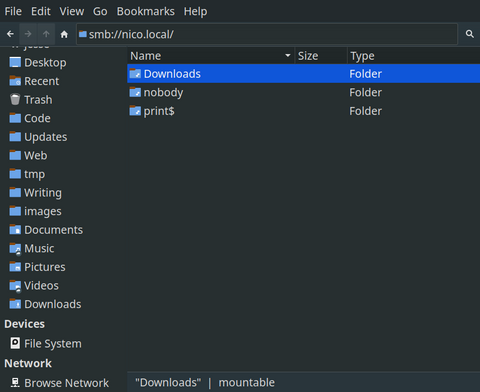Click the Browse Network icon
This screenshot has width=480, height=392.
(15, 383)
